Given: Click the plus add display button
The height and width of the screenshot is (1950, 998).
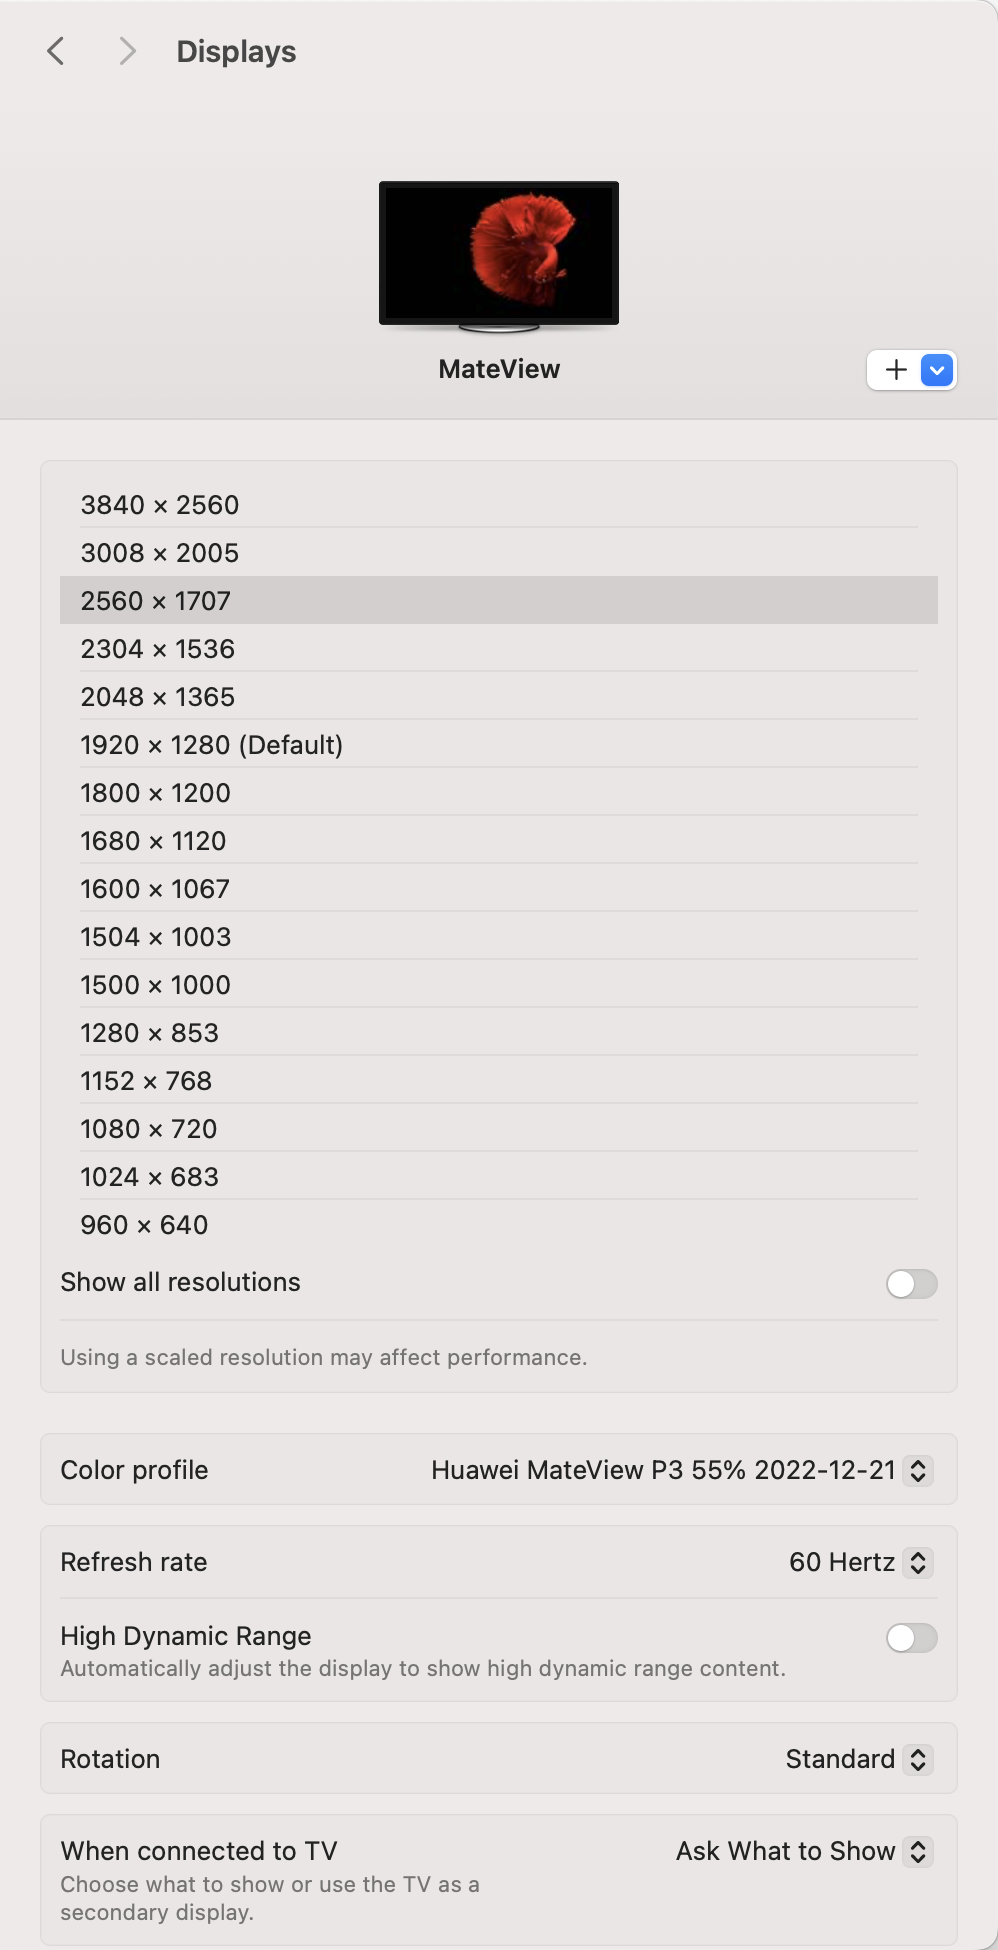Looking at the screenshot, I should pos(896,370).
